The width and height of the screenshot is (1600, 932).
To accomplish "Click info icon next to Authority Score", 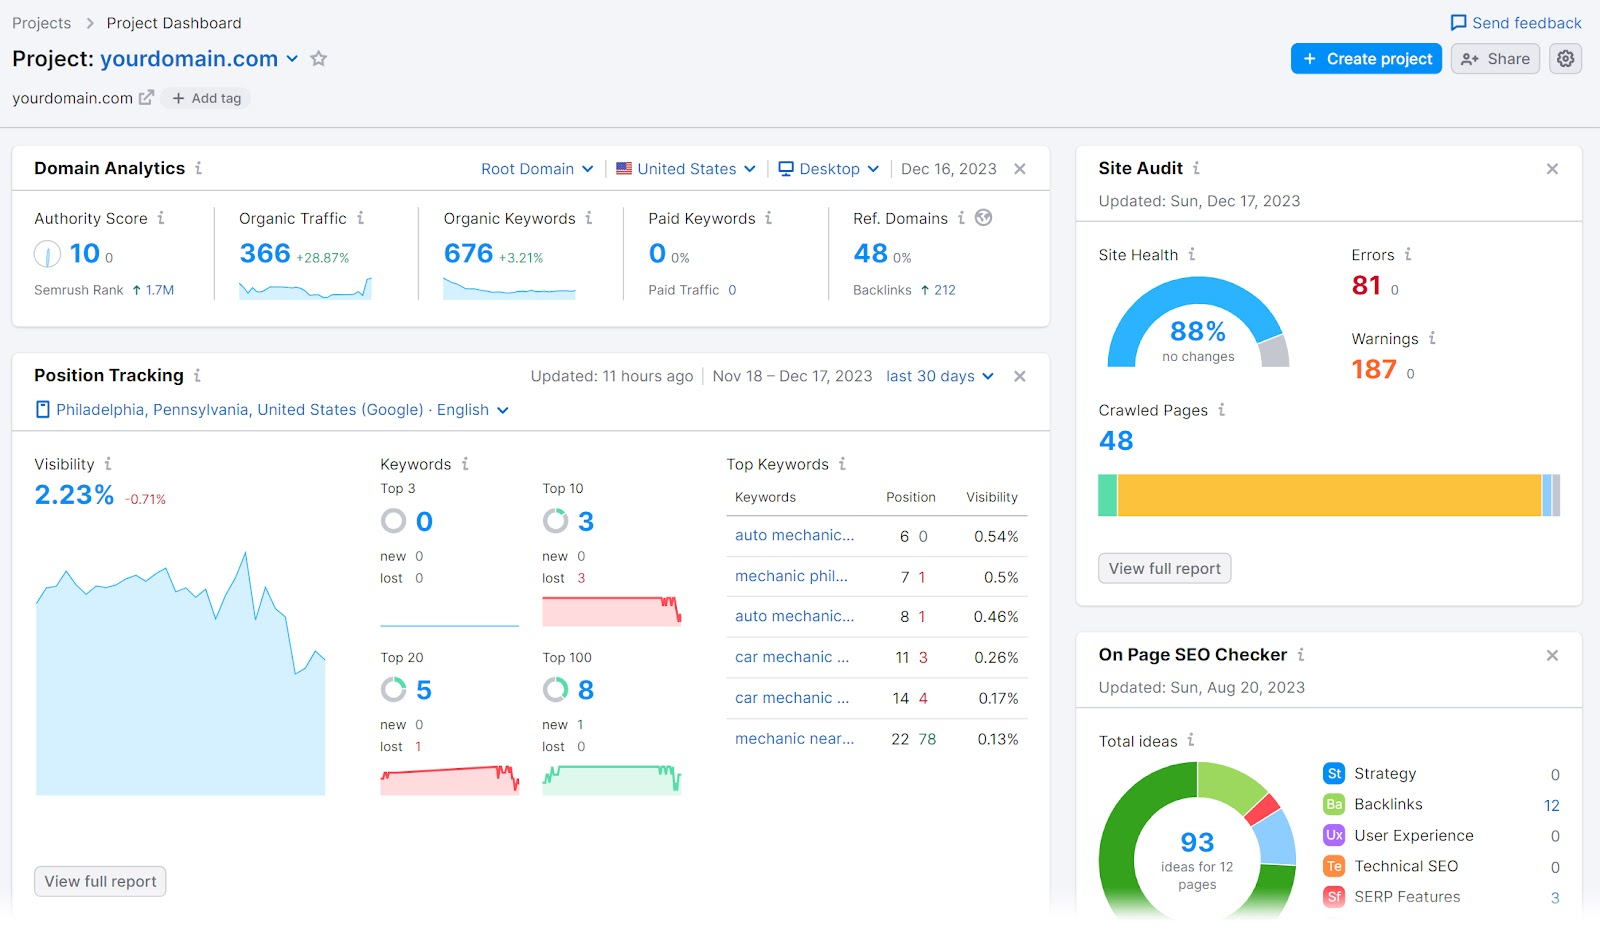I will 161,218.
